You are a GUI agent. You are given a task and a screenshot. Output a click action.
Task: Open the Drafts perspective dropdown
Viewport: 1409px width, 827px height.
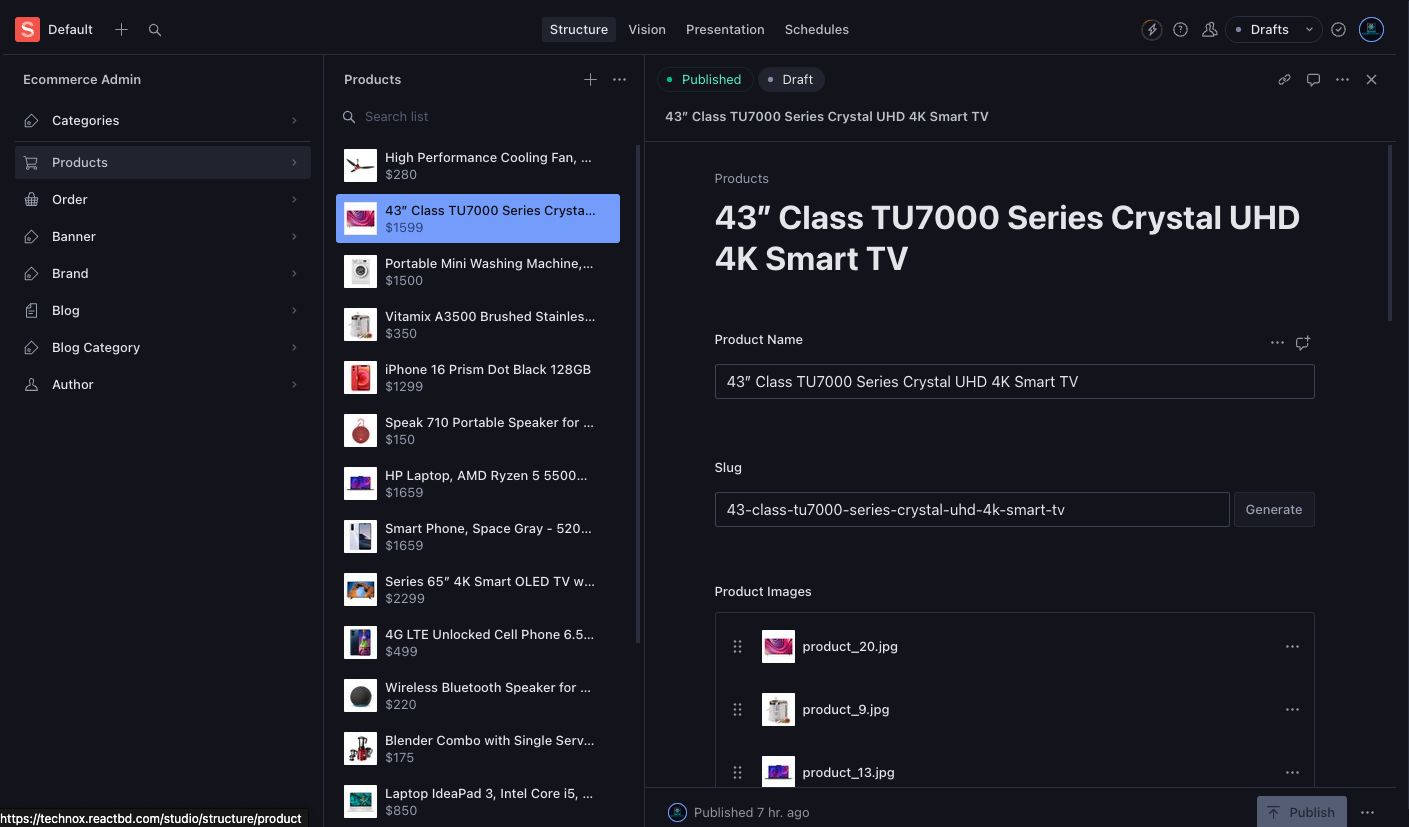tap(1274, 30)
